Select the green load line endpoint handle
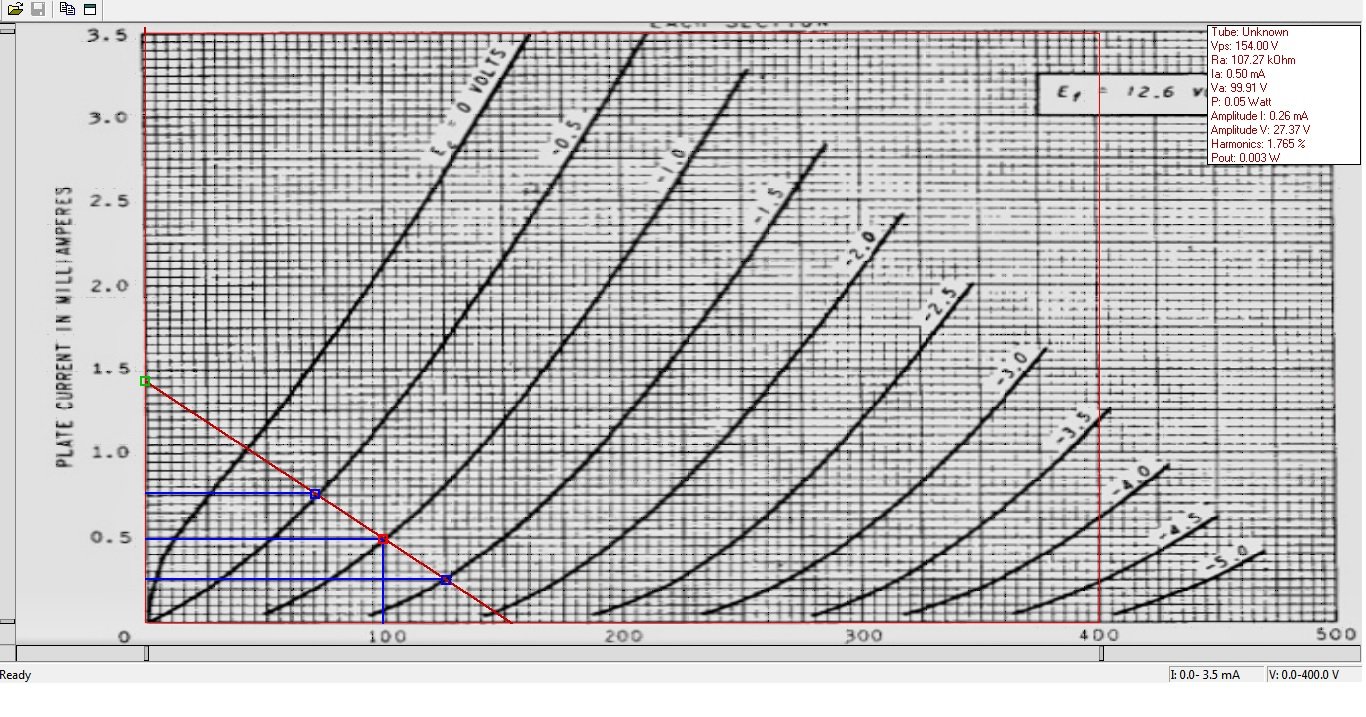This screenshot has width=1366, height=717. click(146, 381)
